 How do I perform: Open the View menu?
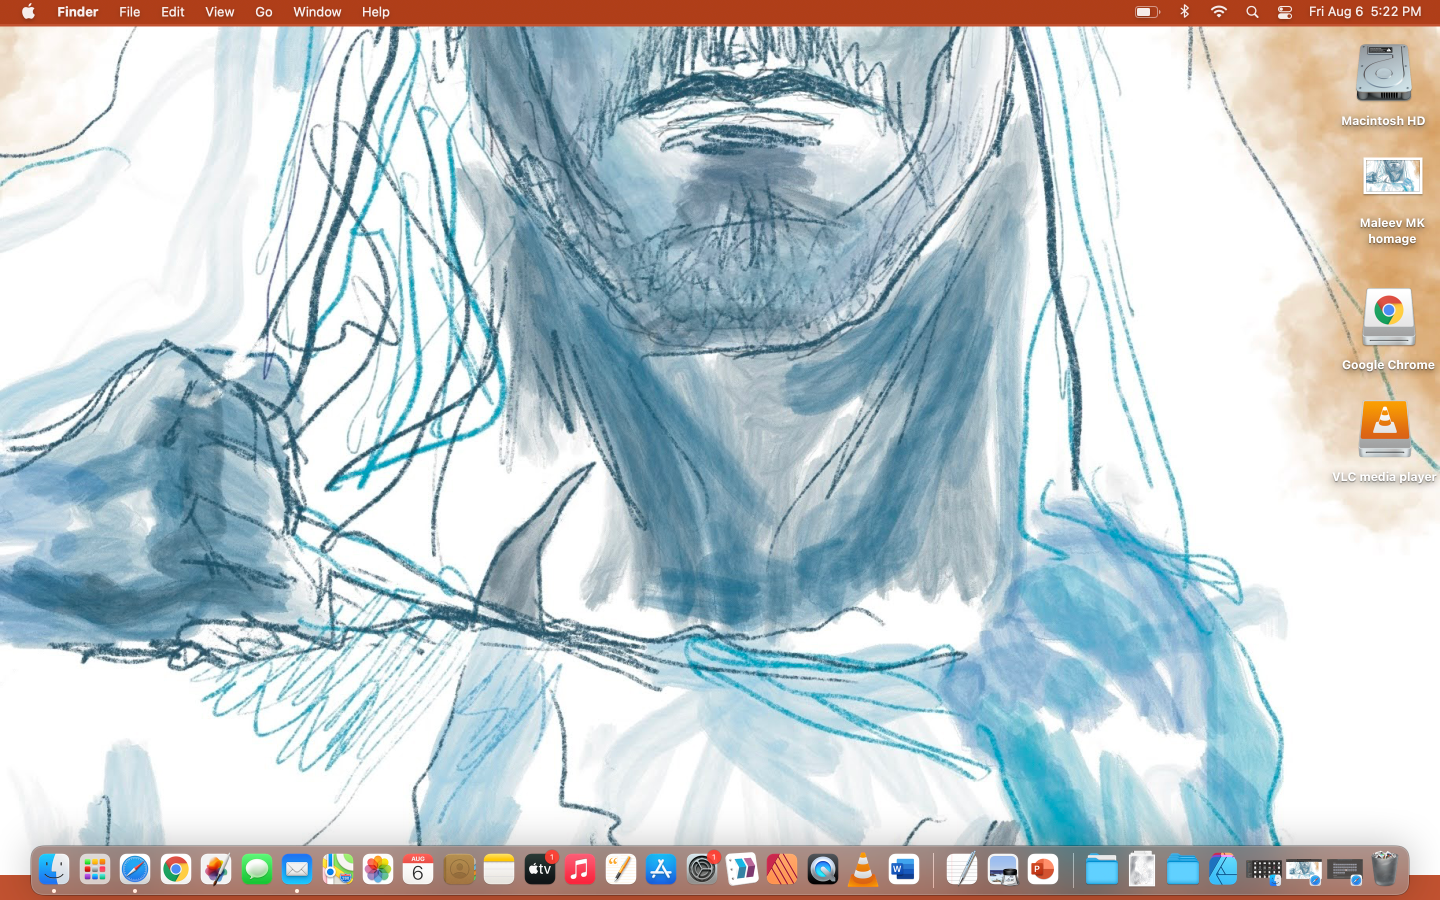[219, 12]
